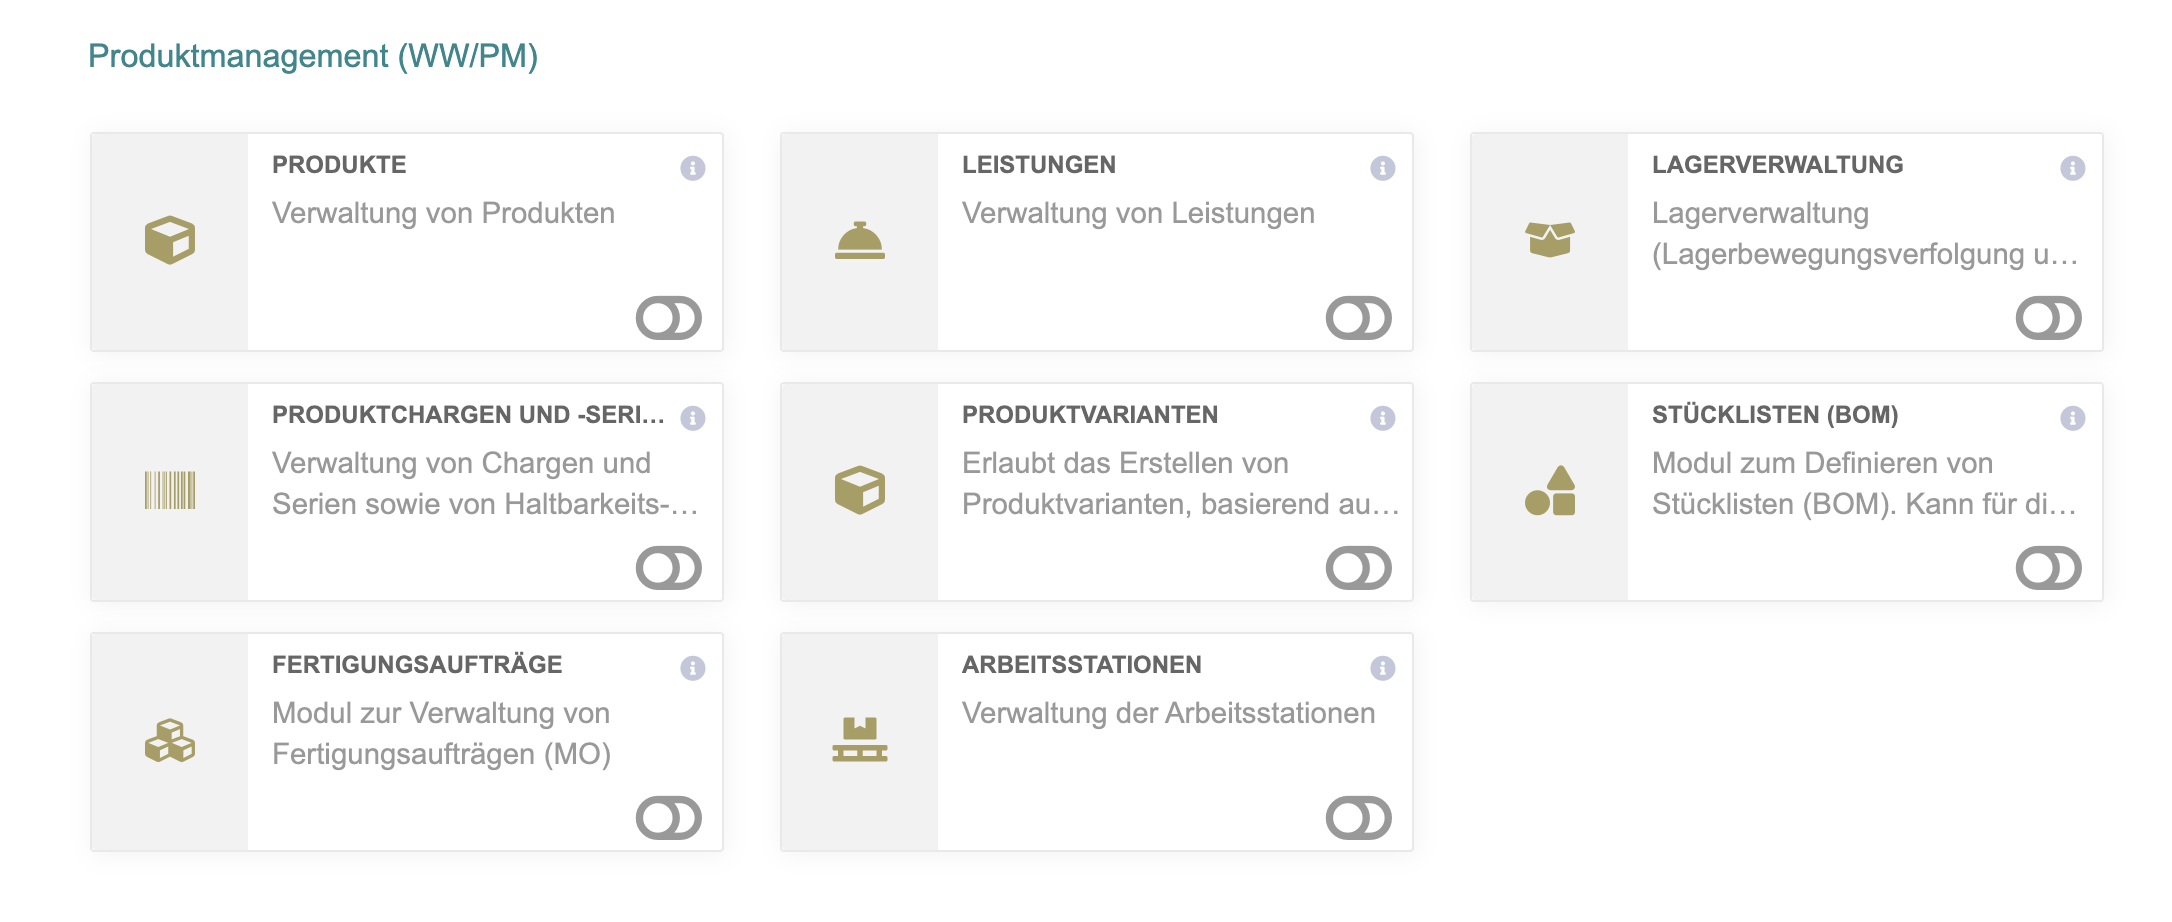The height and width of the screenshot is (922, 2172).
Task: Enable the Stücklisten (BOM) toggle
Action: 2049,568
